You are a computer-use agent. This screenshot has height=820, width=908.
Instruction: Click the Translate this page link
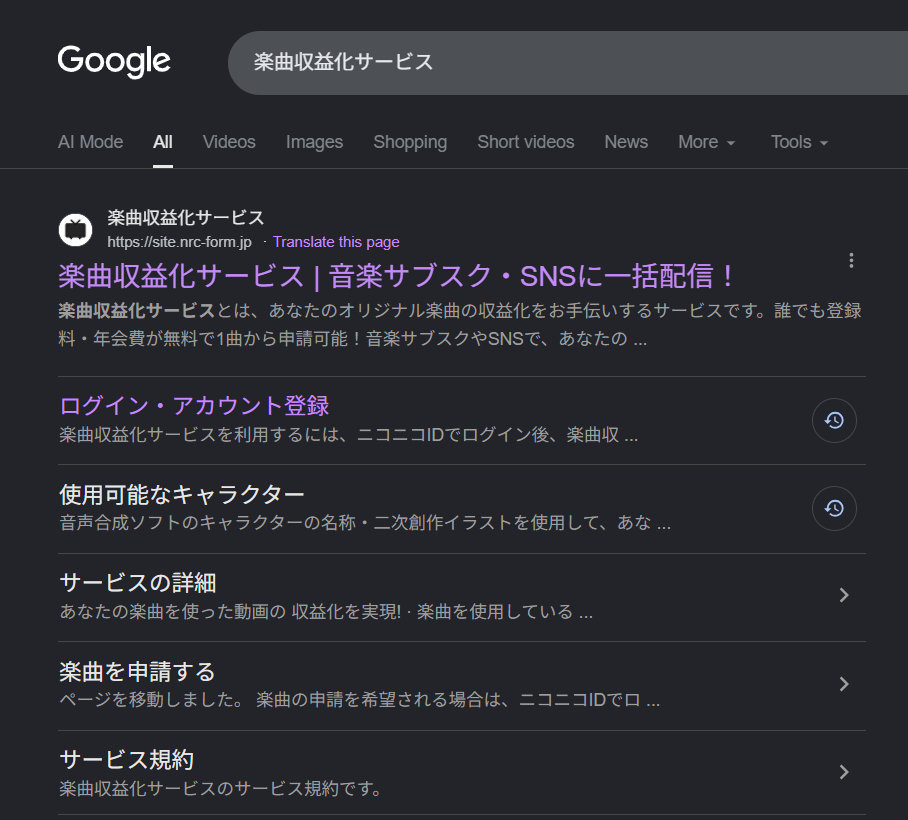336,242
